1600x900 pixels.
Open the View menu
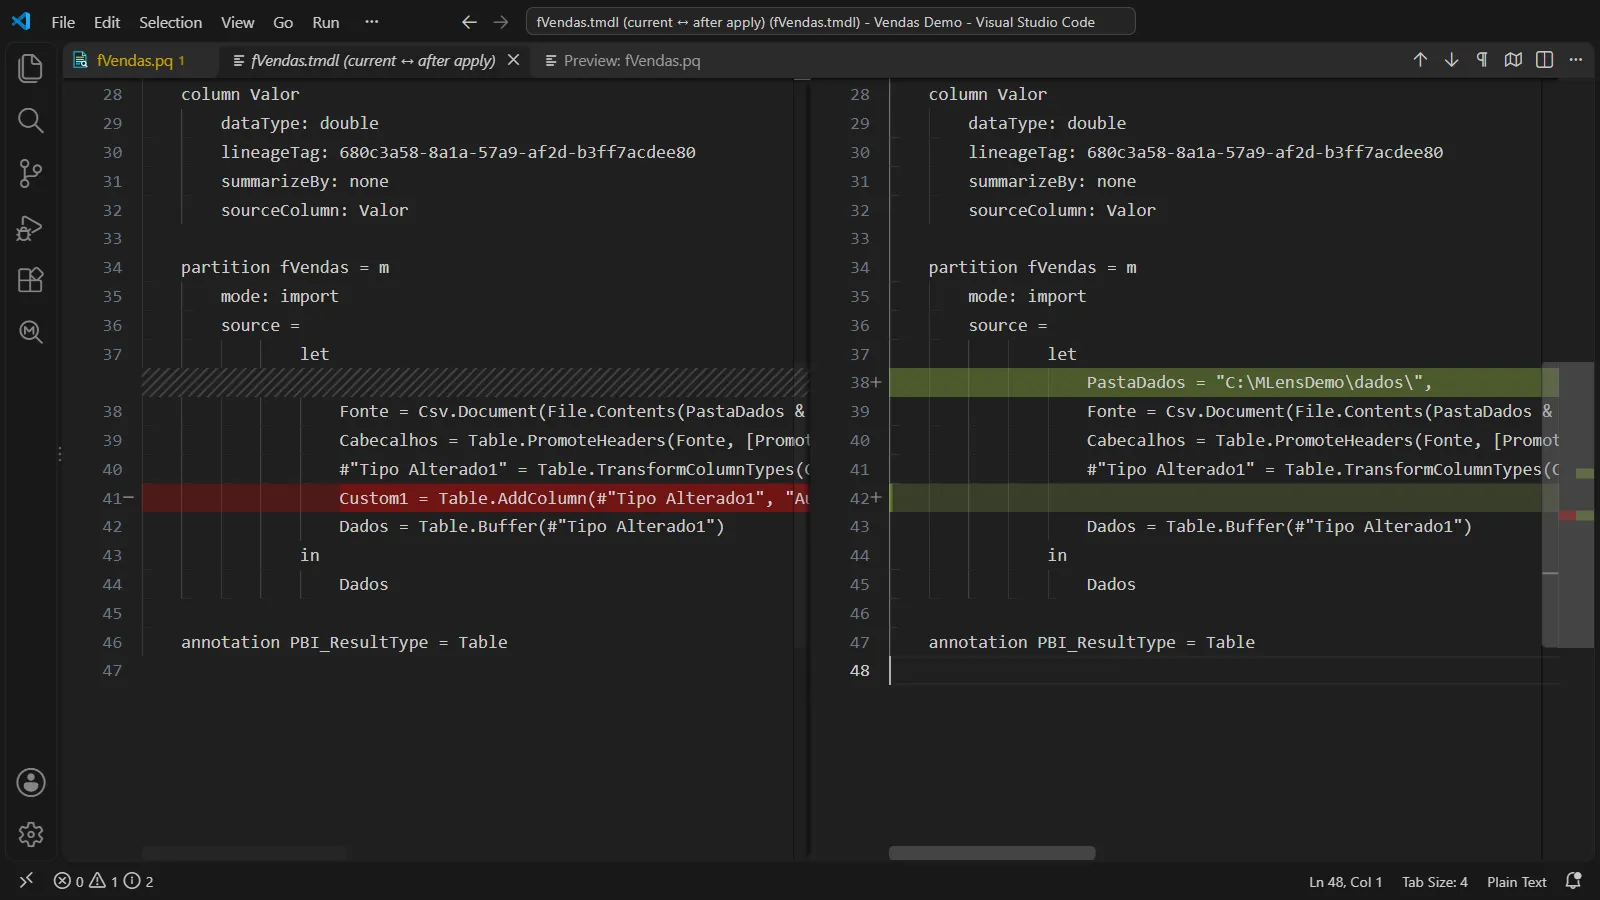click(237, 22)
